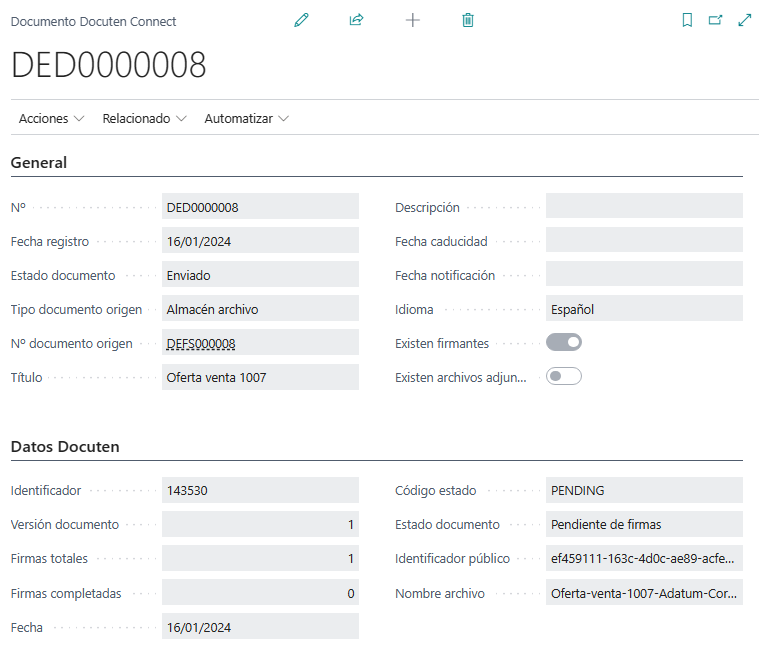This screenshot has height=658, width=770.
Task: Click the Fecha caducidad field
Action: coord(643,241)
